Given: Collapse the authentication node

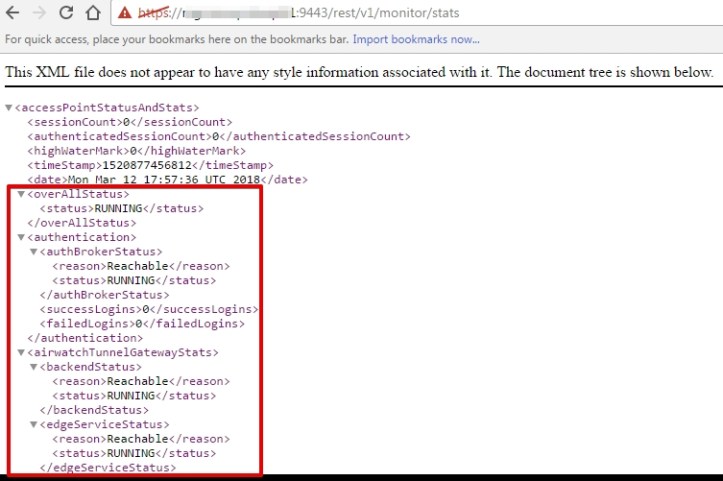Looking at the screenshot, I should click(x=21, y=238).
